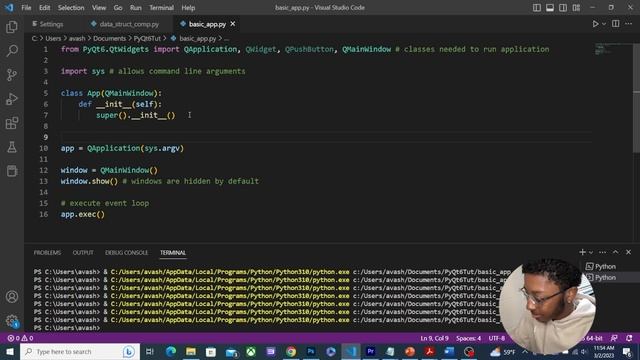The image size is (640, 360).
Task: Click UTF-8 encoding status item
Action: [497, 338]
